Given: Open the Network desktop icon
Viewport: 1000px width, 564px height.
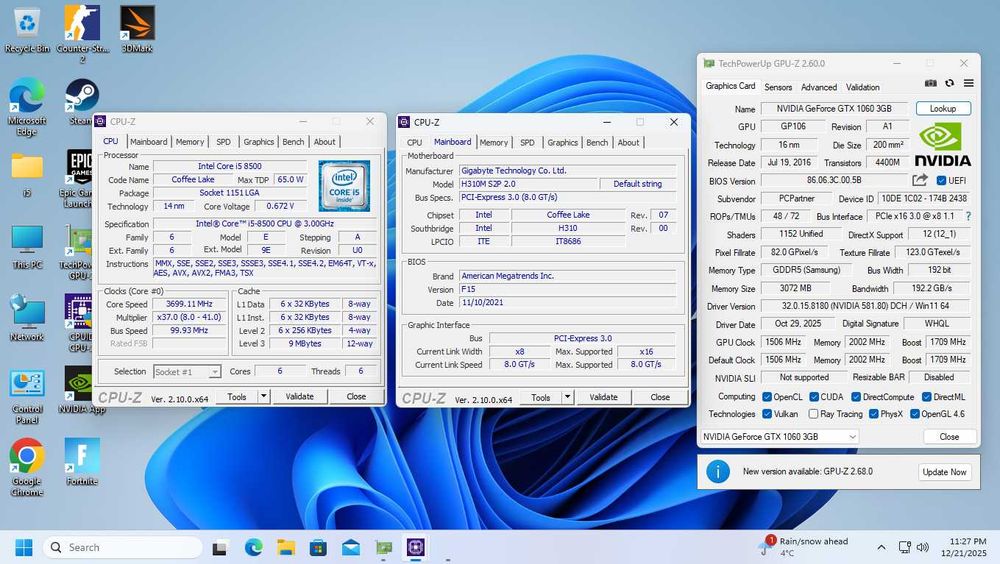Looking at the screenshot, I should (27, 318).
